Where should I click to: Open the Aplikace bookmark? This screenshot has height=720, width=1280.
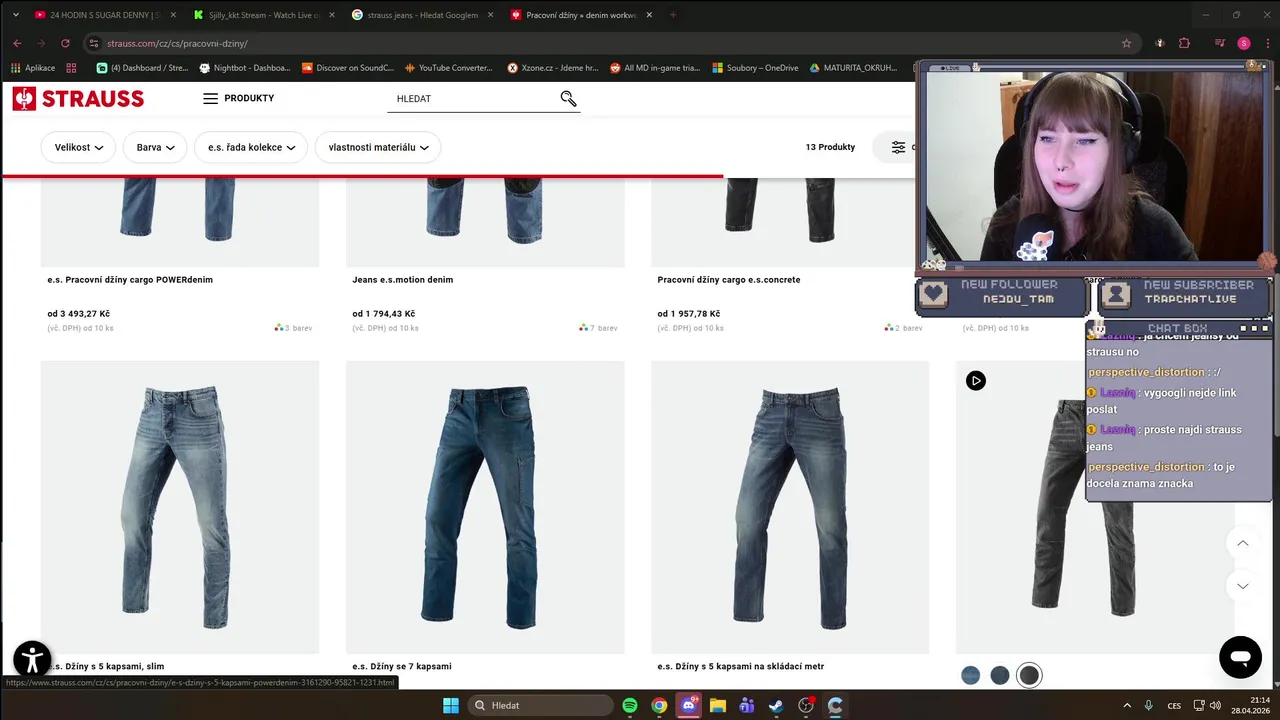(x=33, y=68)
